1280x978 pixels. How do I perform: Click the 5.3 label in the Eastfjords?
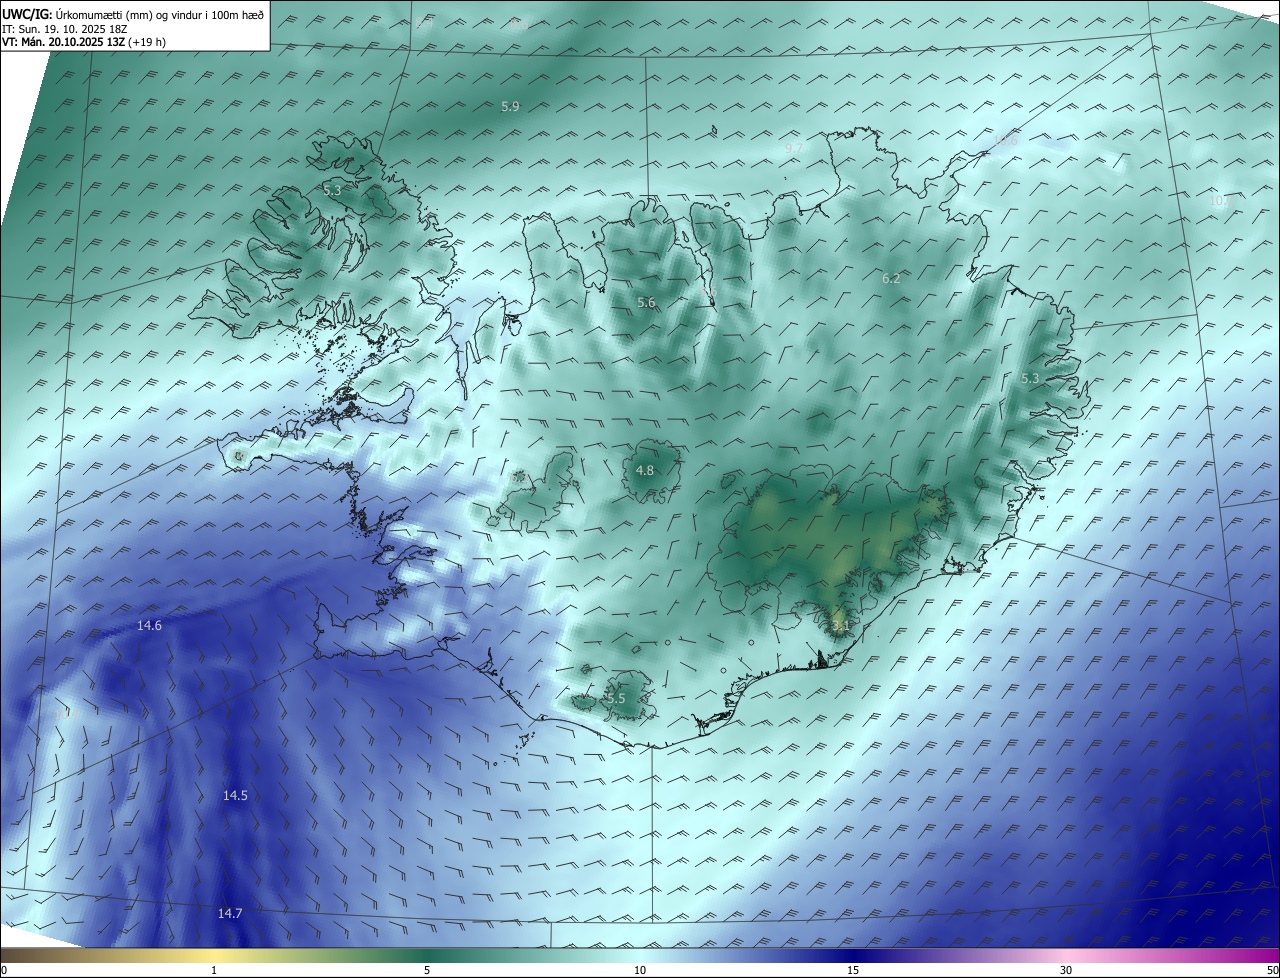[1030, 378]
